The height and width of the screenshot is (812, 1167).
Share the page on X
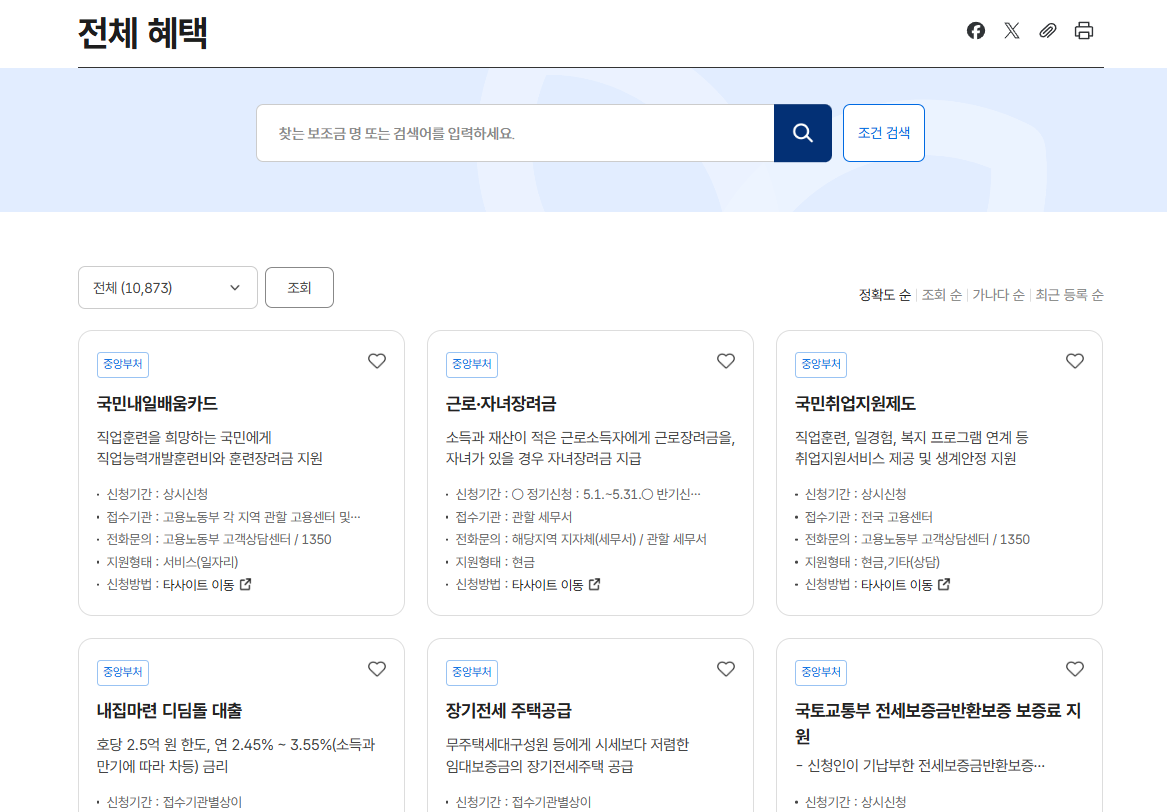(x=1011, y=31)
